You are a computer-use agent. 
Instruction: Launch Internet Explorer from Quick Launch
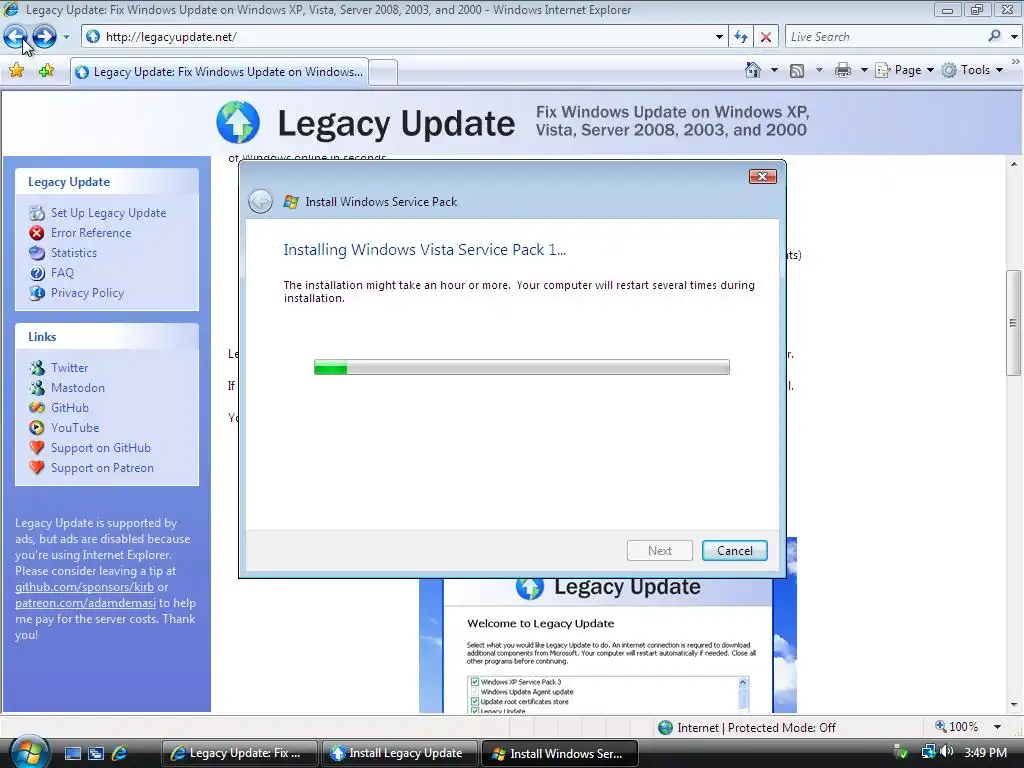tap(120, 753)
